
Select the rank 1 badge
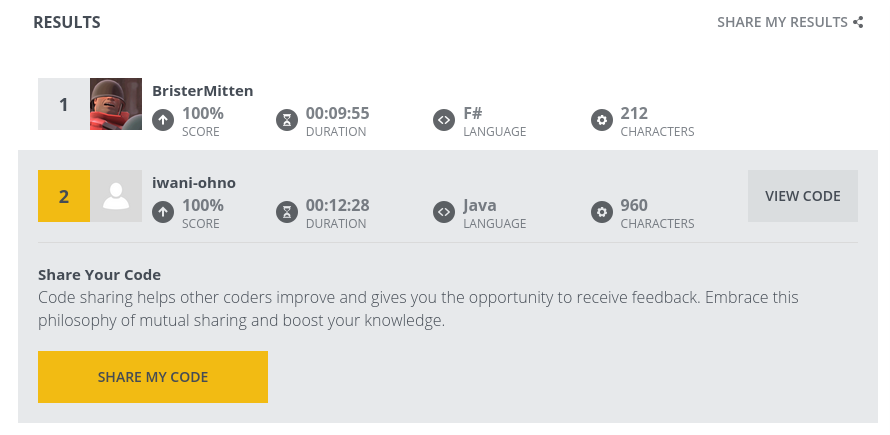click(64, 104)
